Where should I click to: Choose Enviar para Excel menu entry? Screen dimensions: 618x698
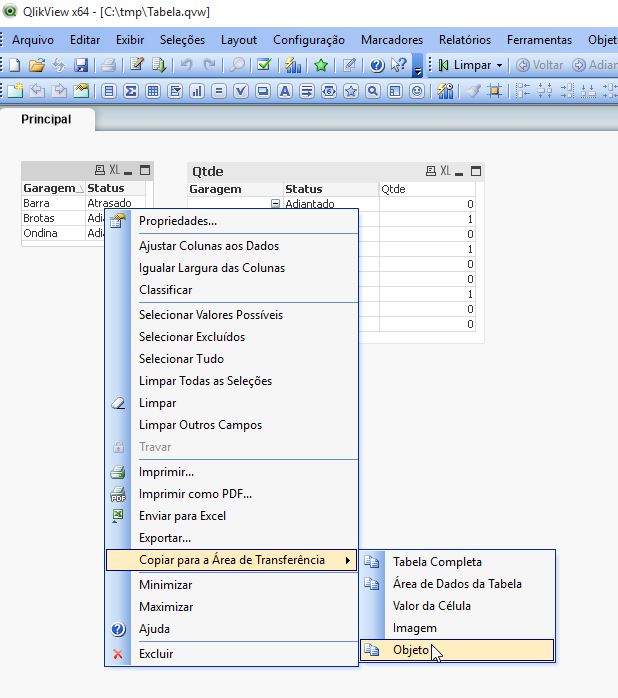231,516
